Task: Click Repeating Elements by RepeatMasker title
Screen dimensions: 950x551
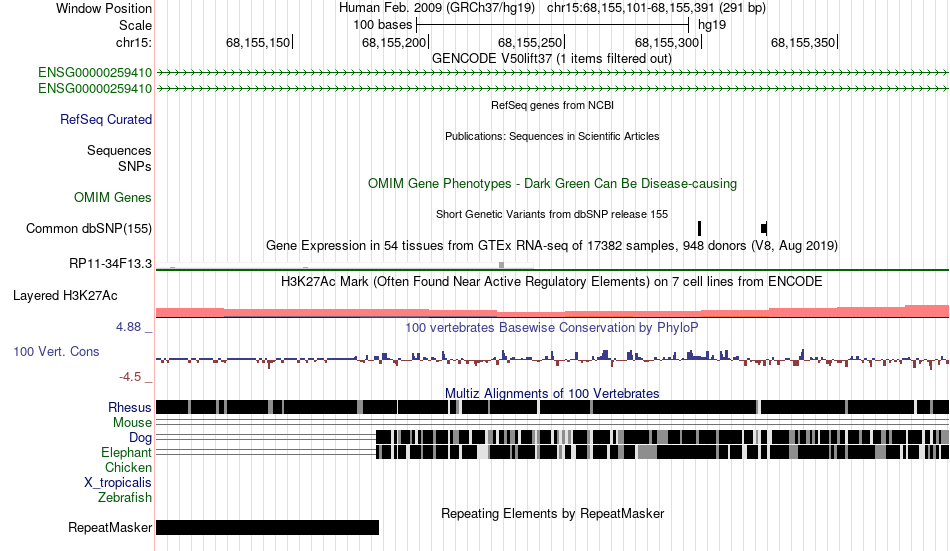Action: point(553,513)
